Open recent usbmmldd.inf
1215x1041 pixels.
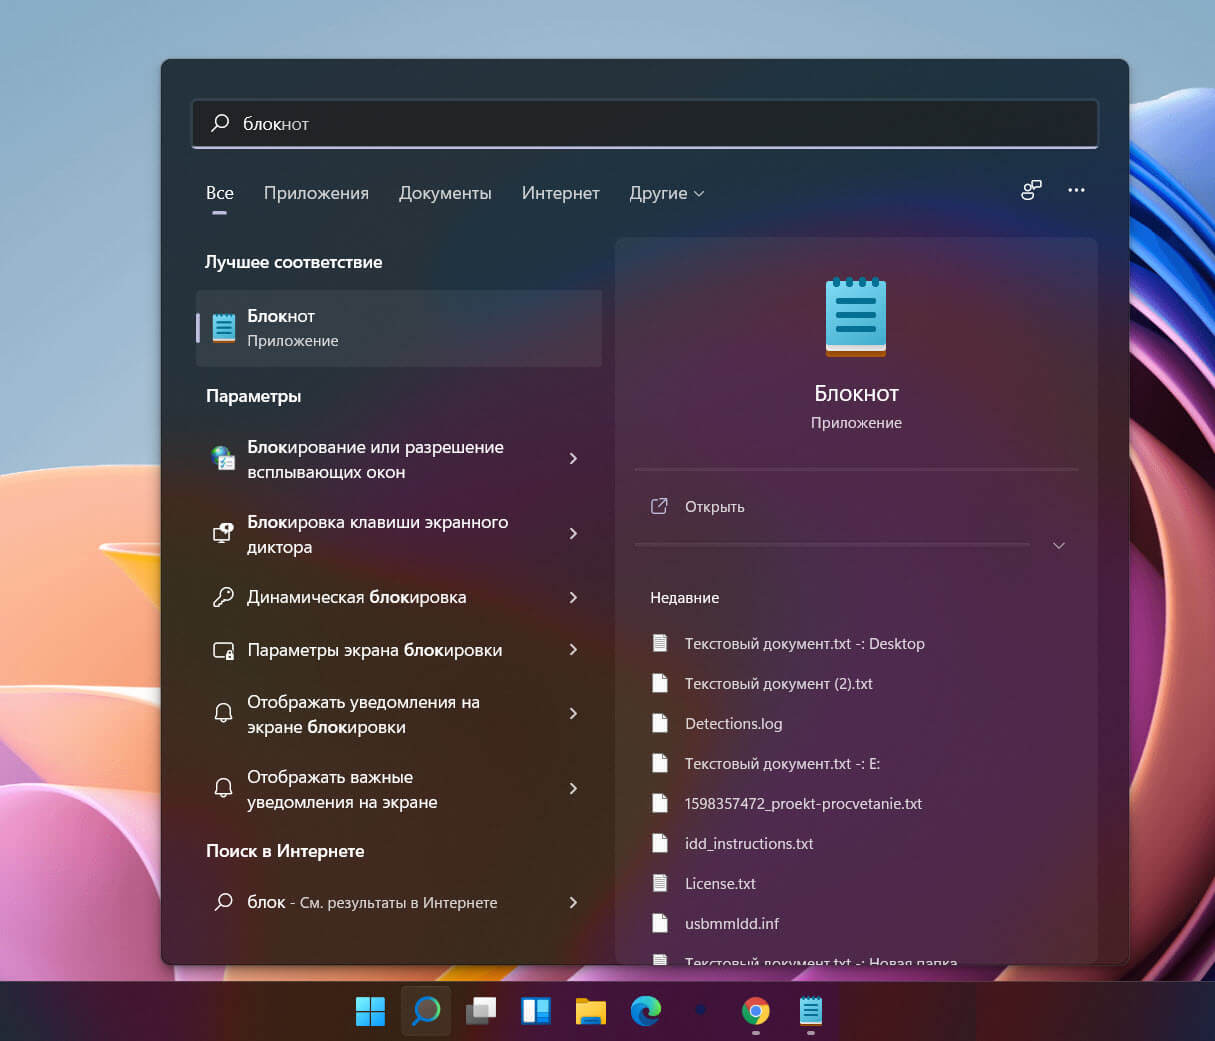coord(731,924)
